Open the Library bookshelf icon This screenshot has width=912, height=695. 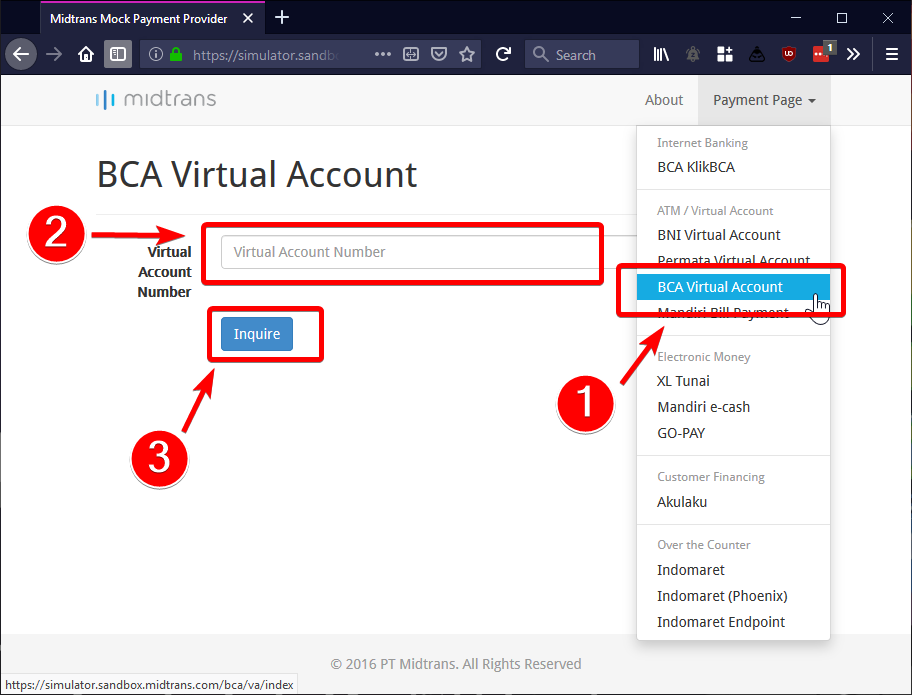tap(661, 55)
